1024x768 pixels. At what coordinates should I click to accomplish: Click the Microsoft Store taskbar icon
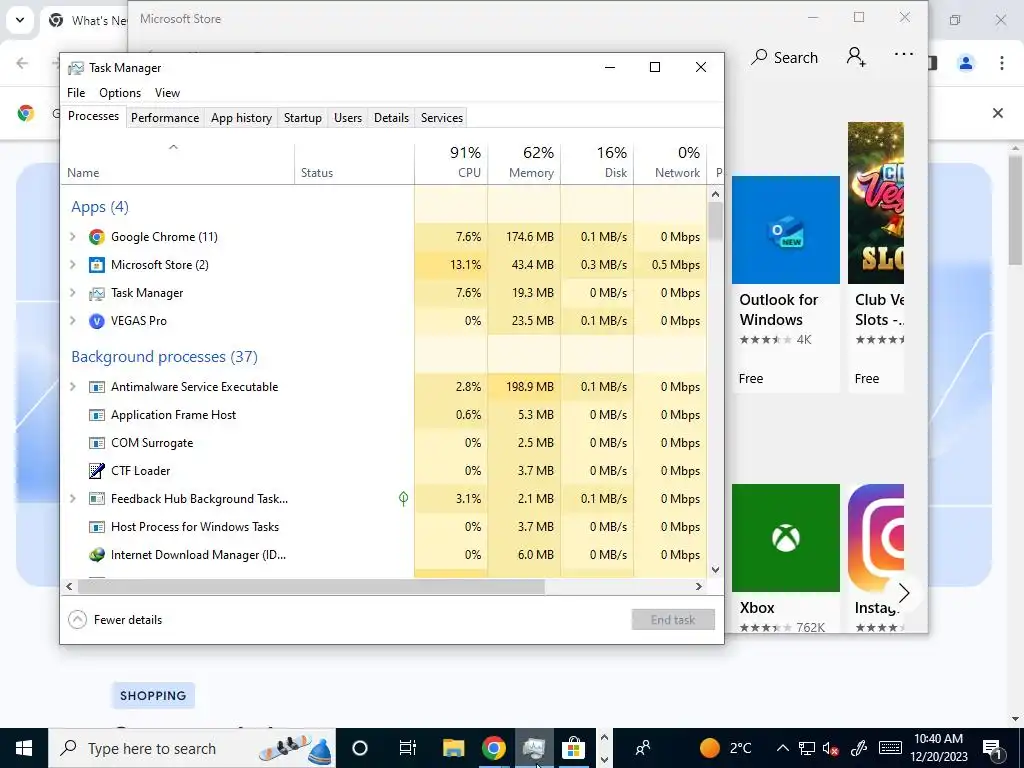point(573,748)
